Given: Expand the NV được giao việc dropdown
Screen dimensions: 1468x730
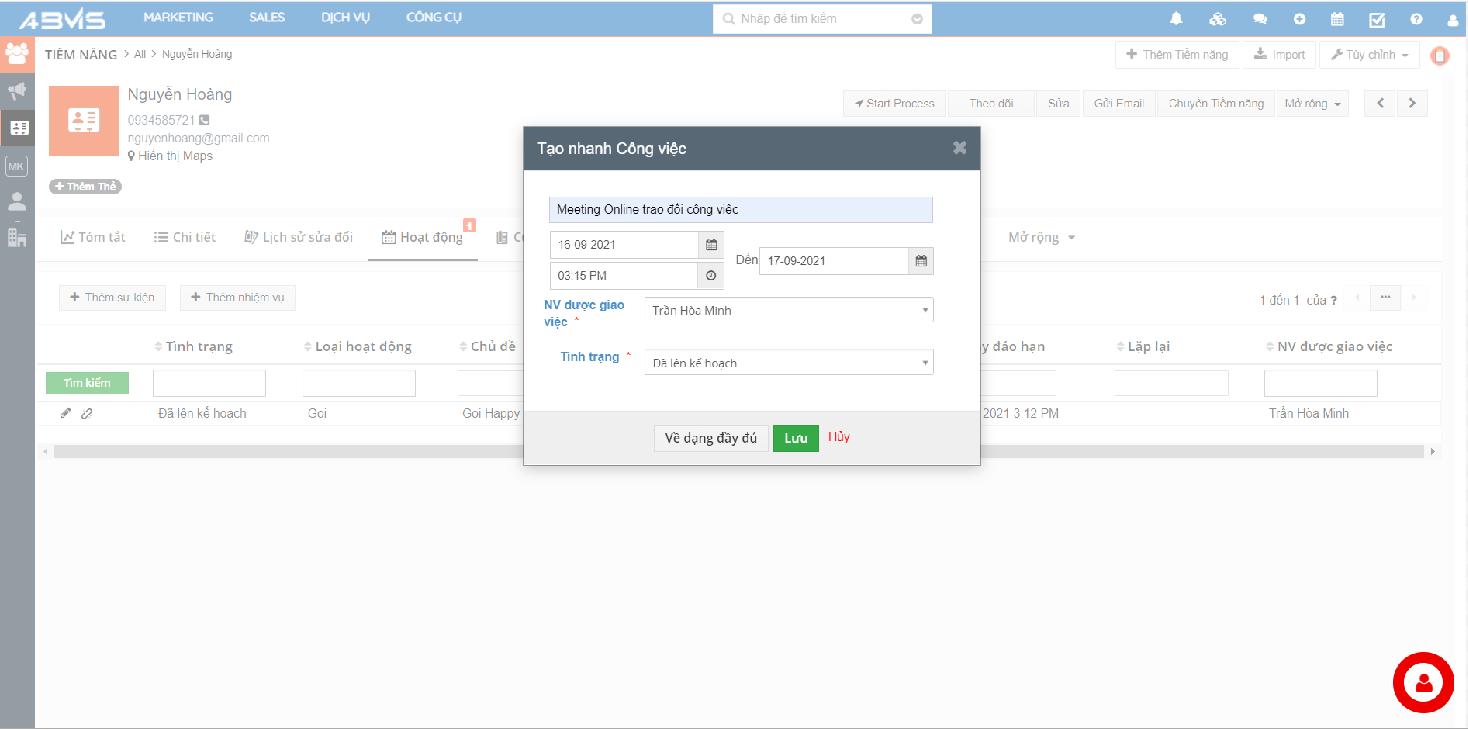Looking at the screenshot, I should pyautogui.click(x=789, y=311).
